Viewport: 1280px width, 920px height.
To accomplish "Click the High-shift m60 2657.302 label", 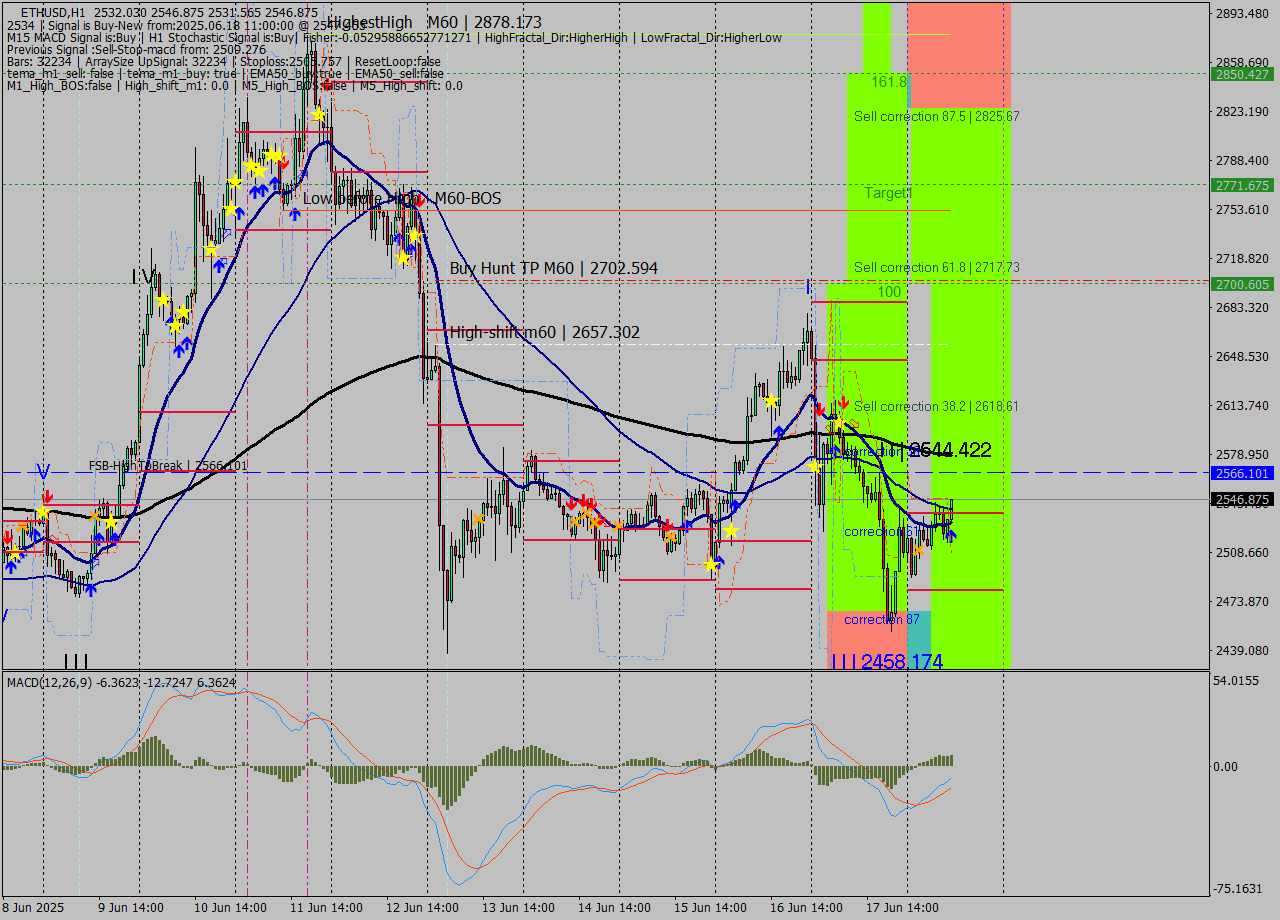I will click(x=544, y=332).
